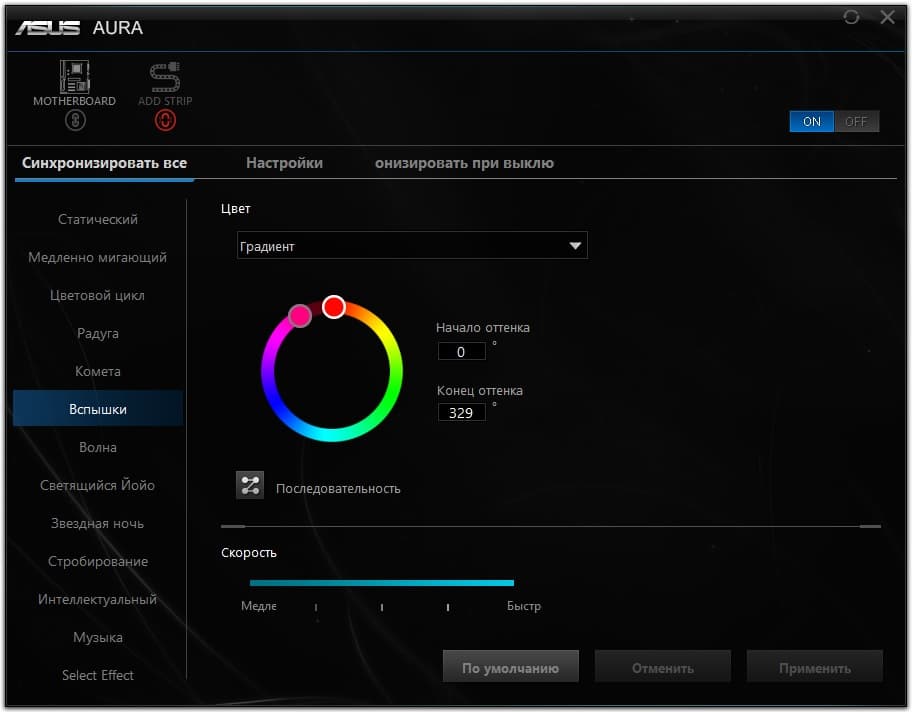Screen dimensions: 912x712
Task: Toggle the Последовательность sequence icon
Action: click(x=250, y=485)
